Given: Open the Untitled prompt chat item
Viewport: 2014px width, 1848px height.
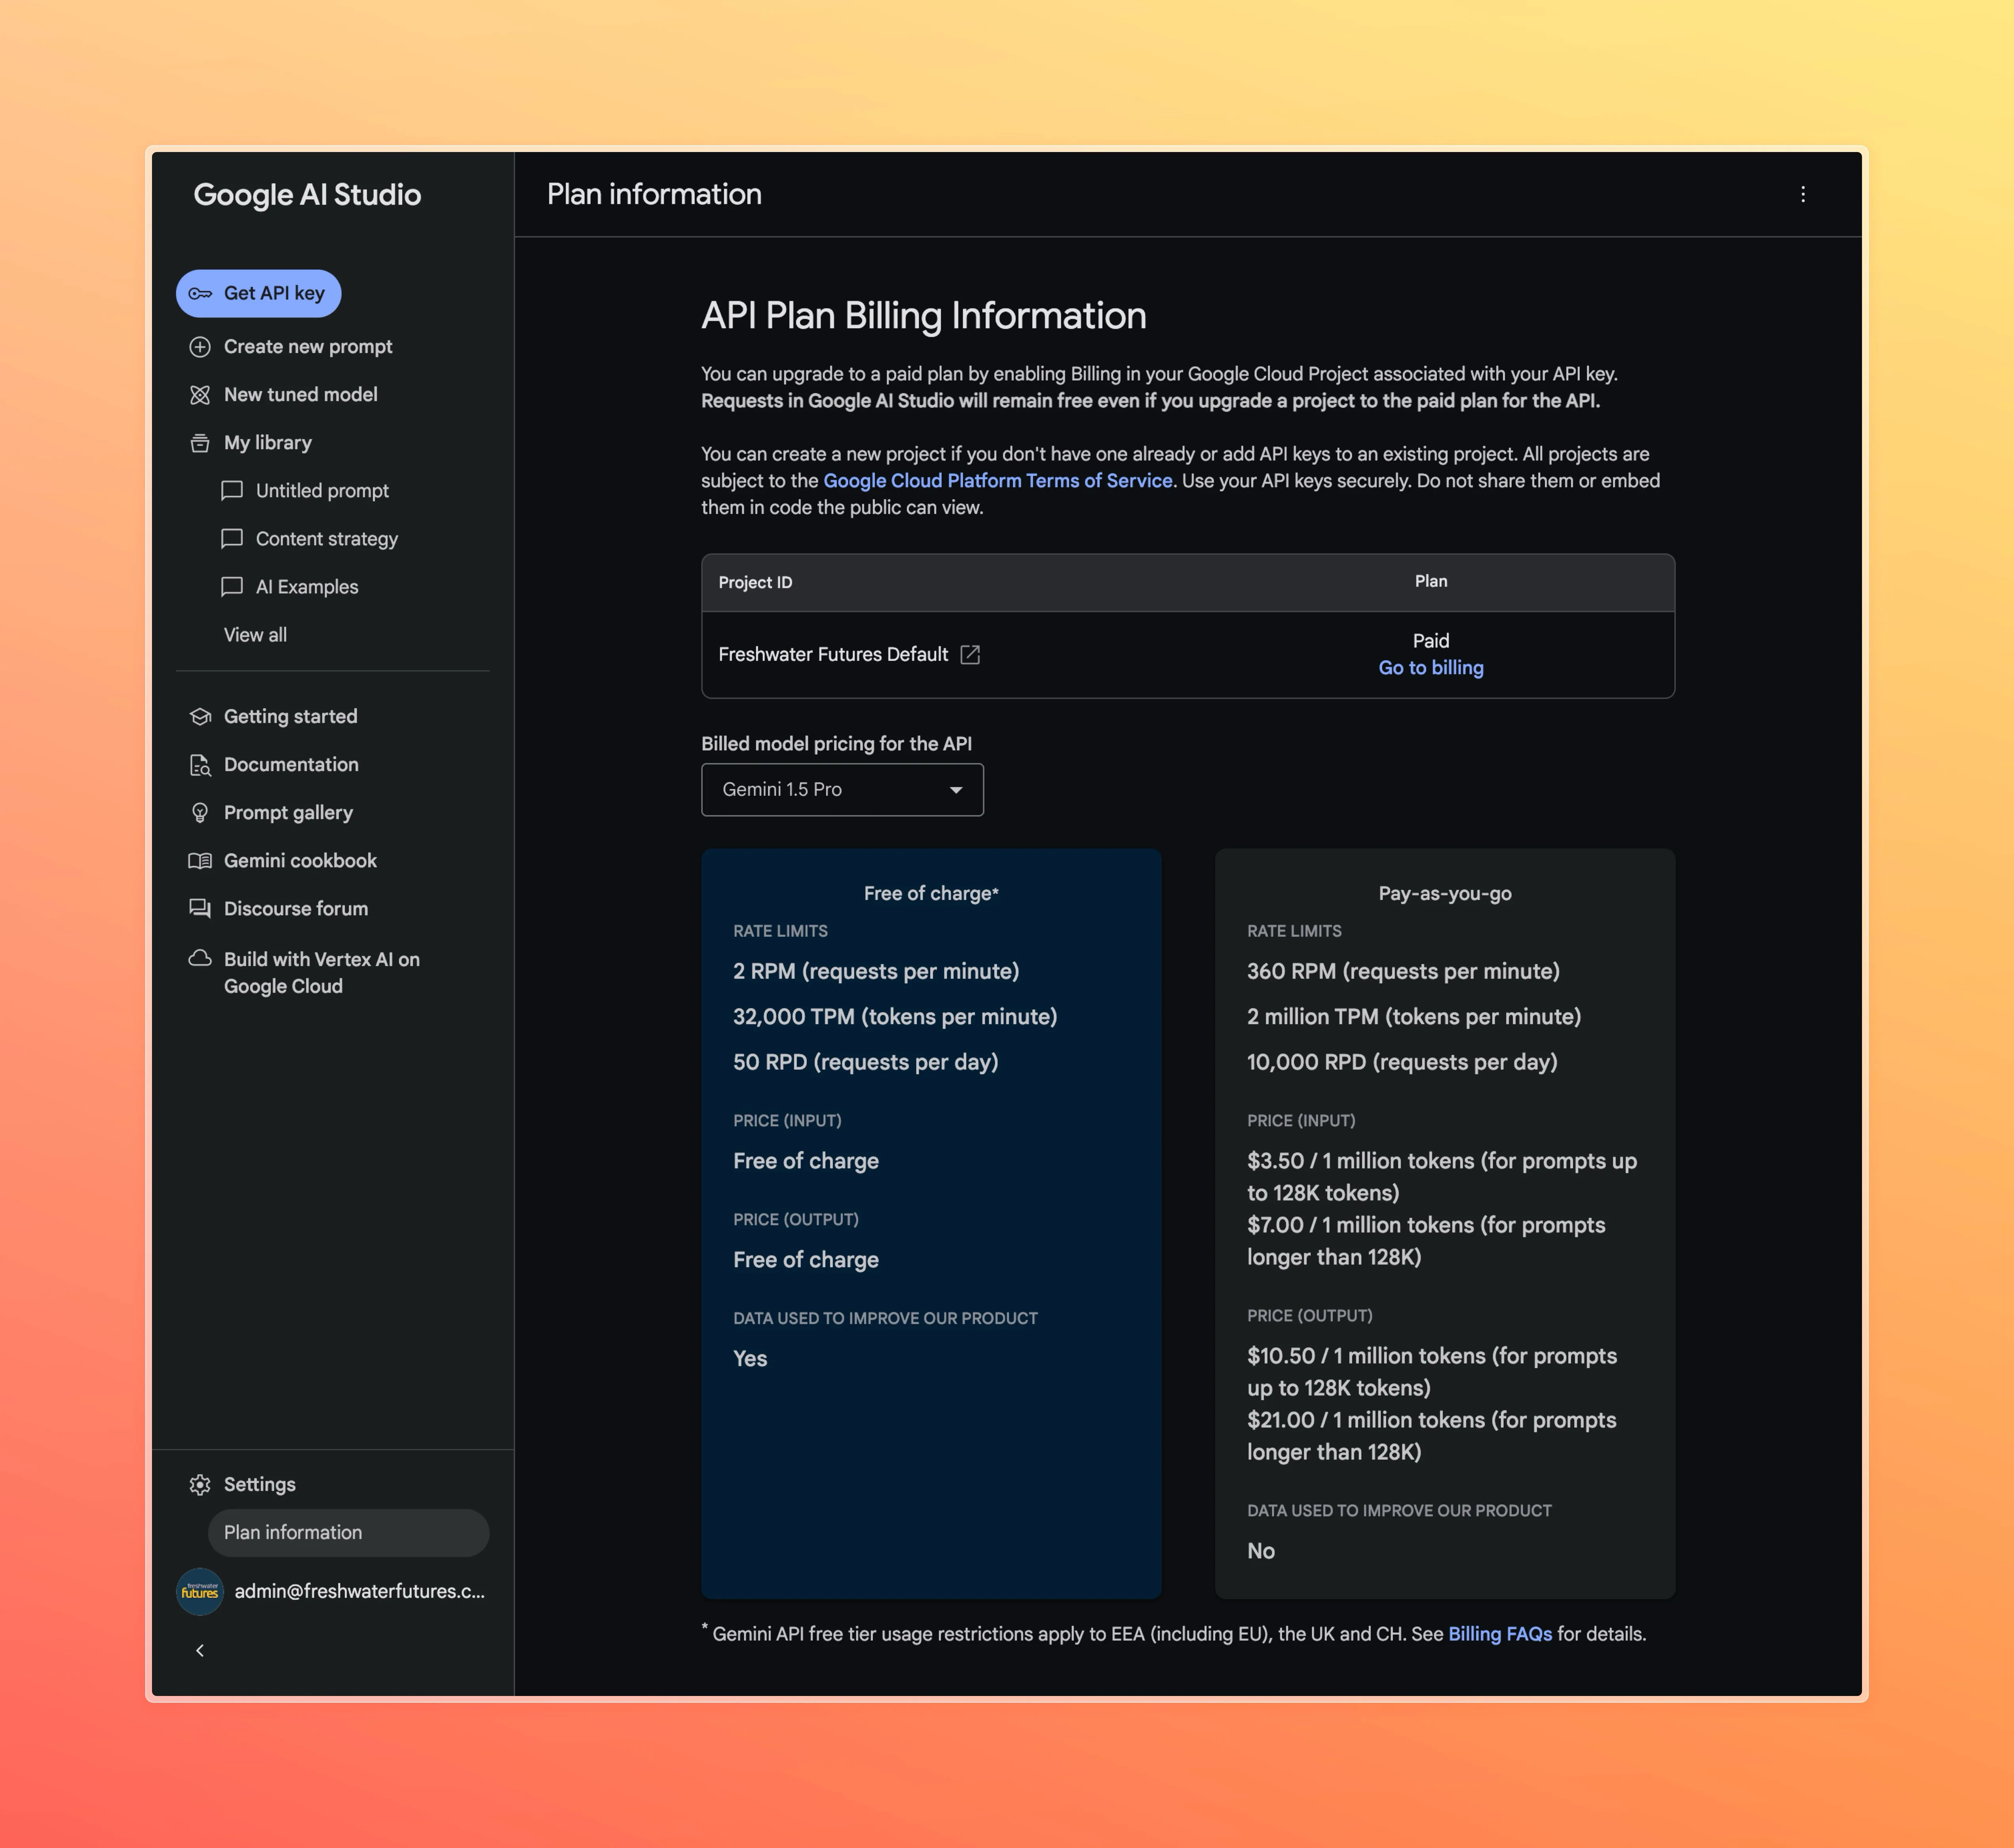Looking at the screenshot, I should [321, 491].
